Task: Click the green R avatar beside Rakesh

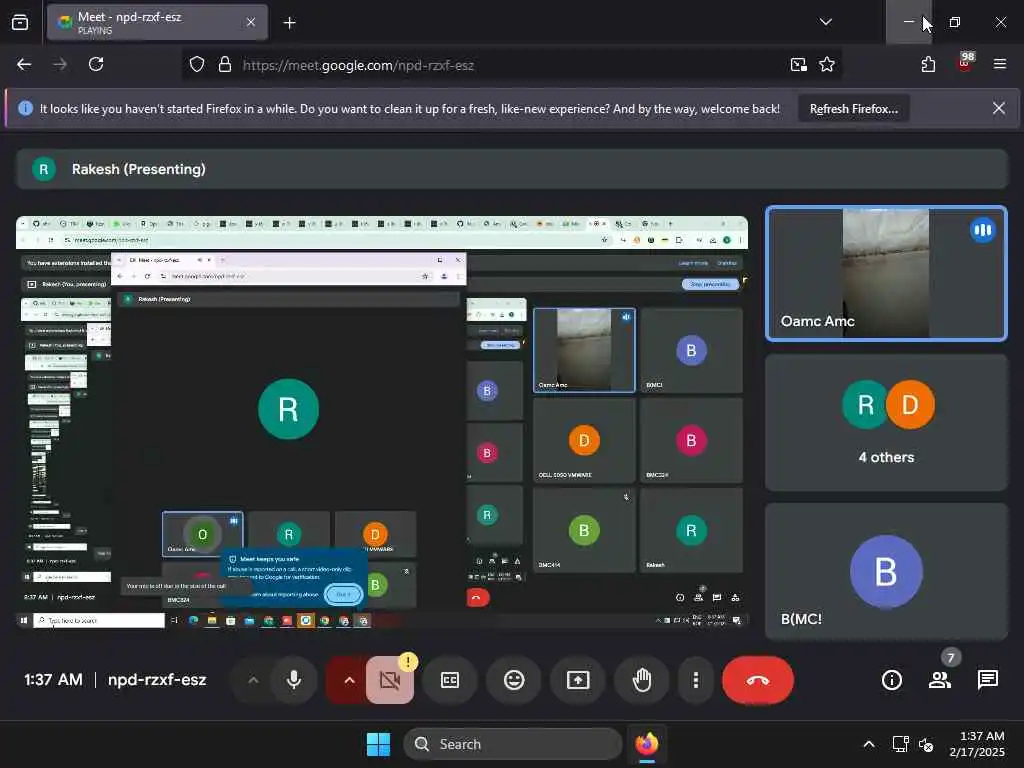Action: click(x=44, y=169)
